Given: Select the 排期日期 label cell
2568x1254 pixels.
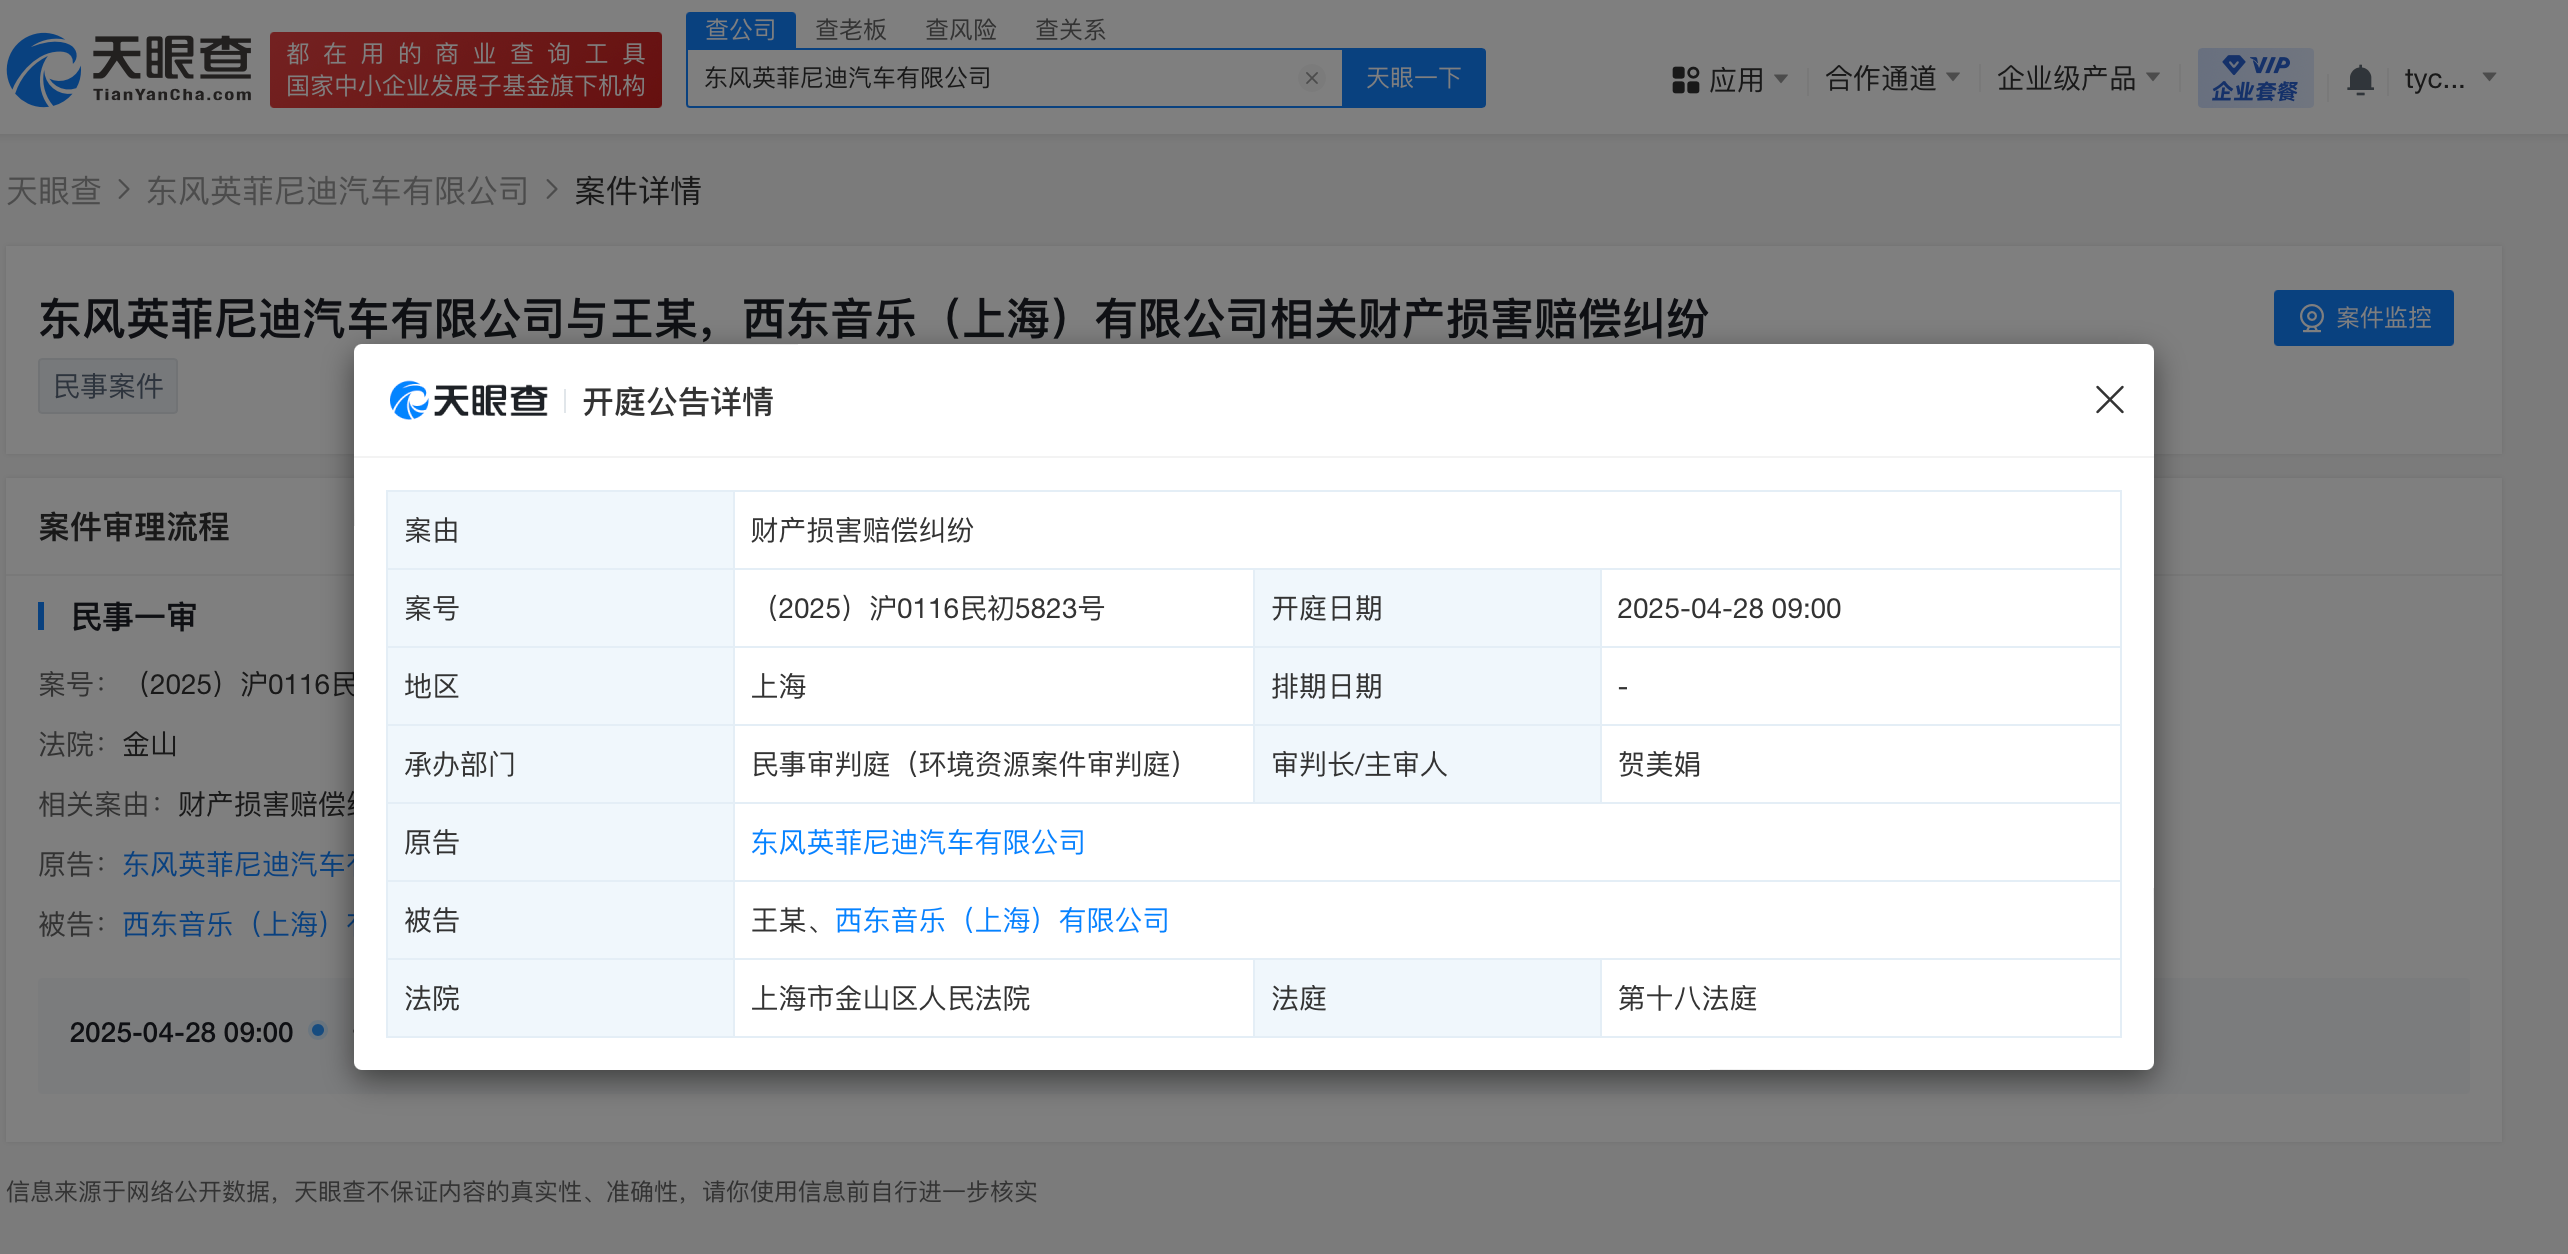Looking at the screenshot, I should click(1427, 686).
